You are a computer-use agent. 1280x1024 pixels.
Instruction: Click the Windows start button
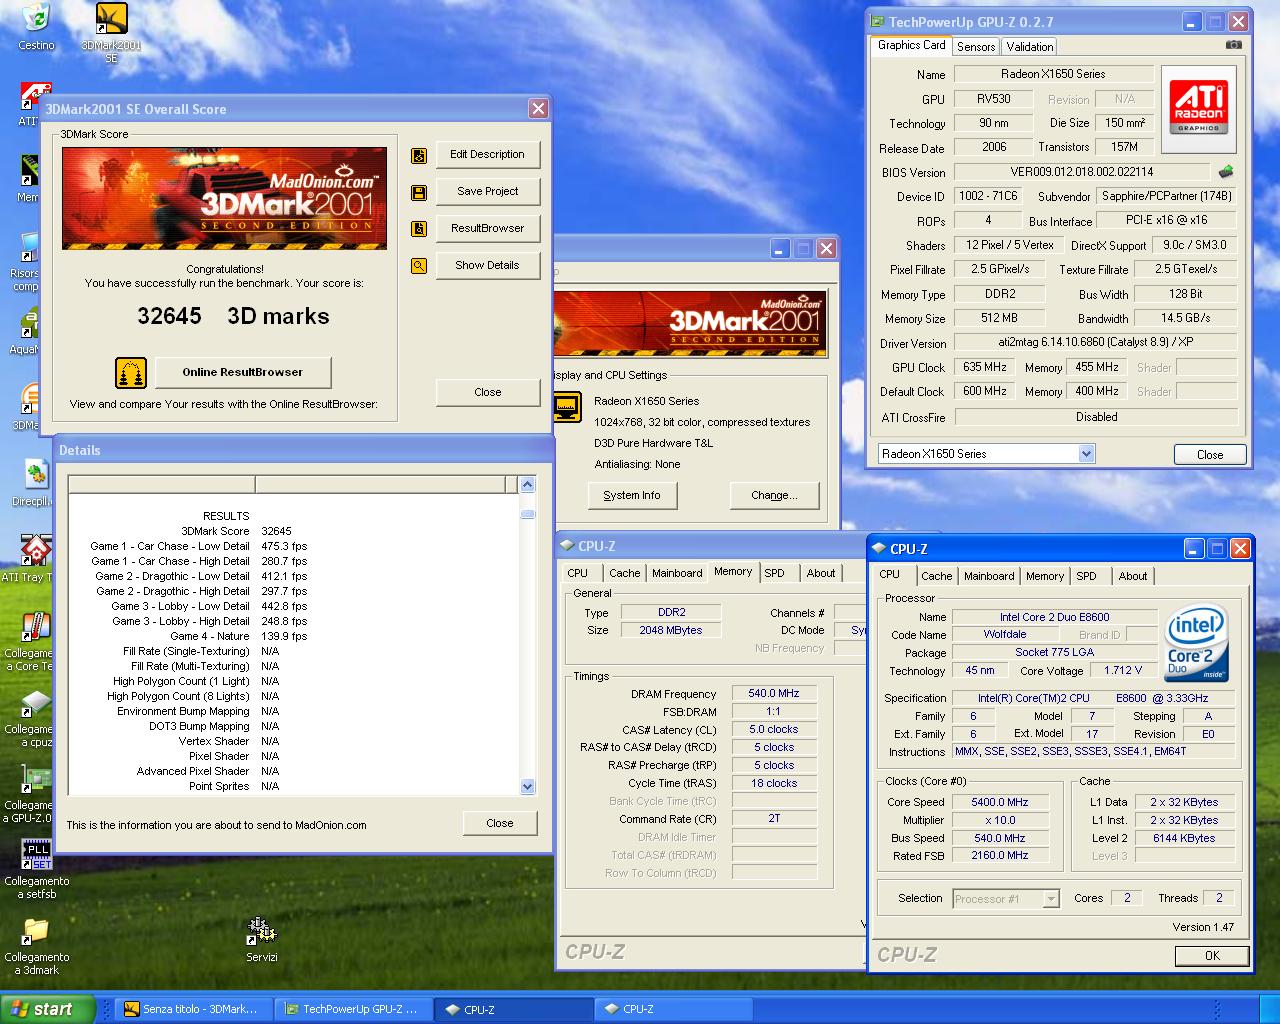48,1009
